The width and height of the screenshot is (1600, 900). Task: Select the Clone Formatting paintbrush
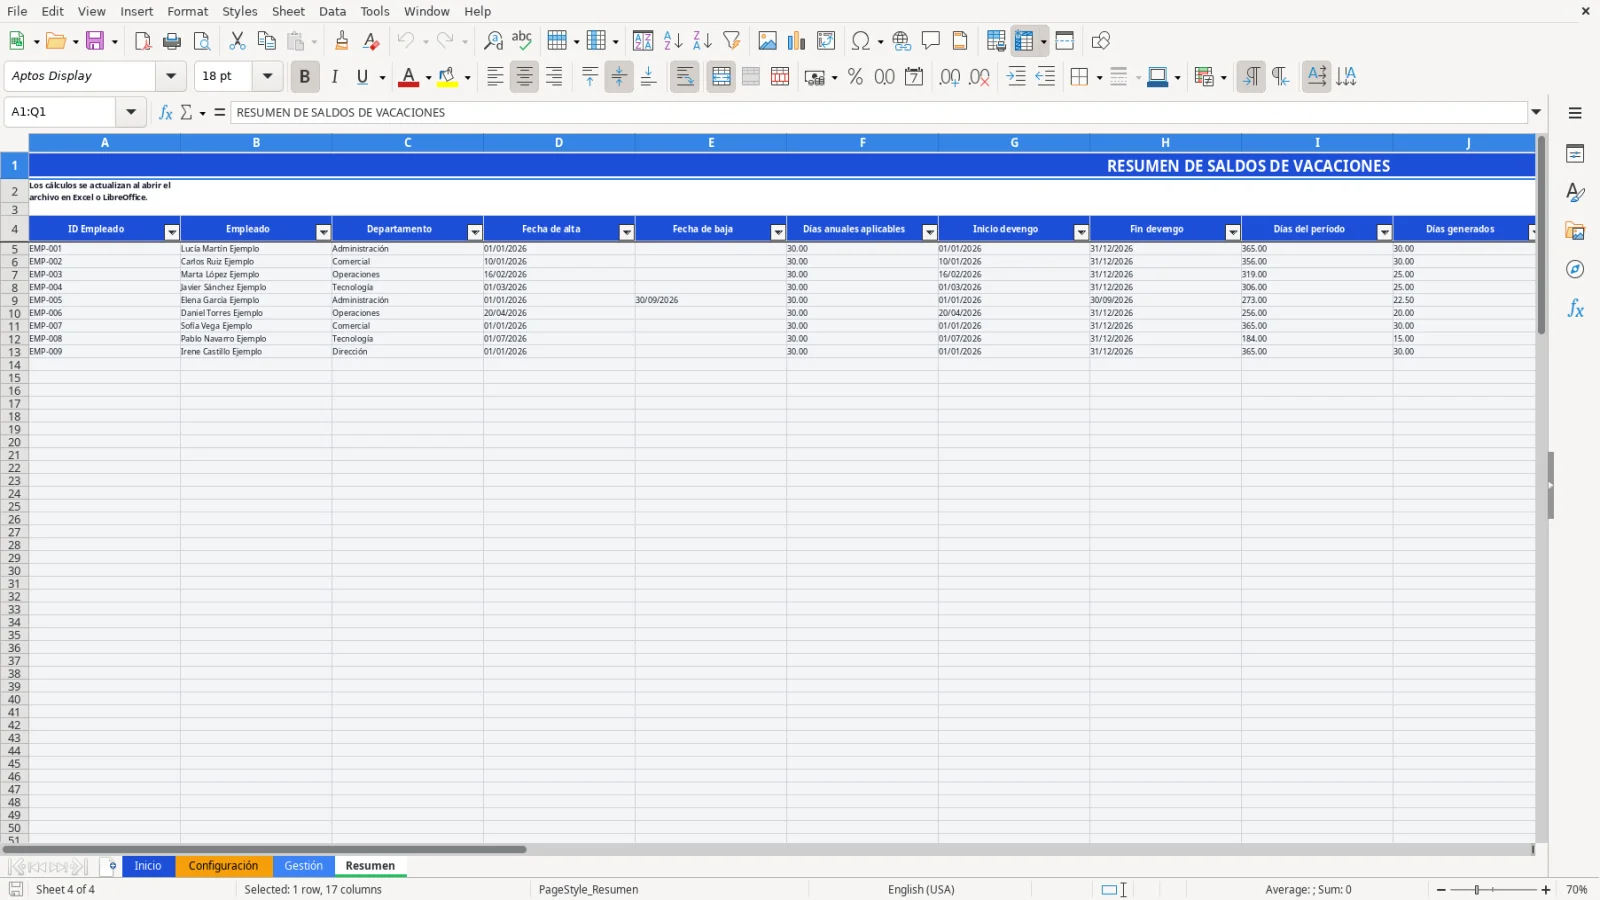(x=342, y=41)
